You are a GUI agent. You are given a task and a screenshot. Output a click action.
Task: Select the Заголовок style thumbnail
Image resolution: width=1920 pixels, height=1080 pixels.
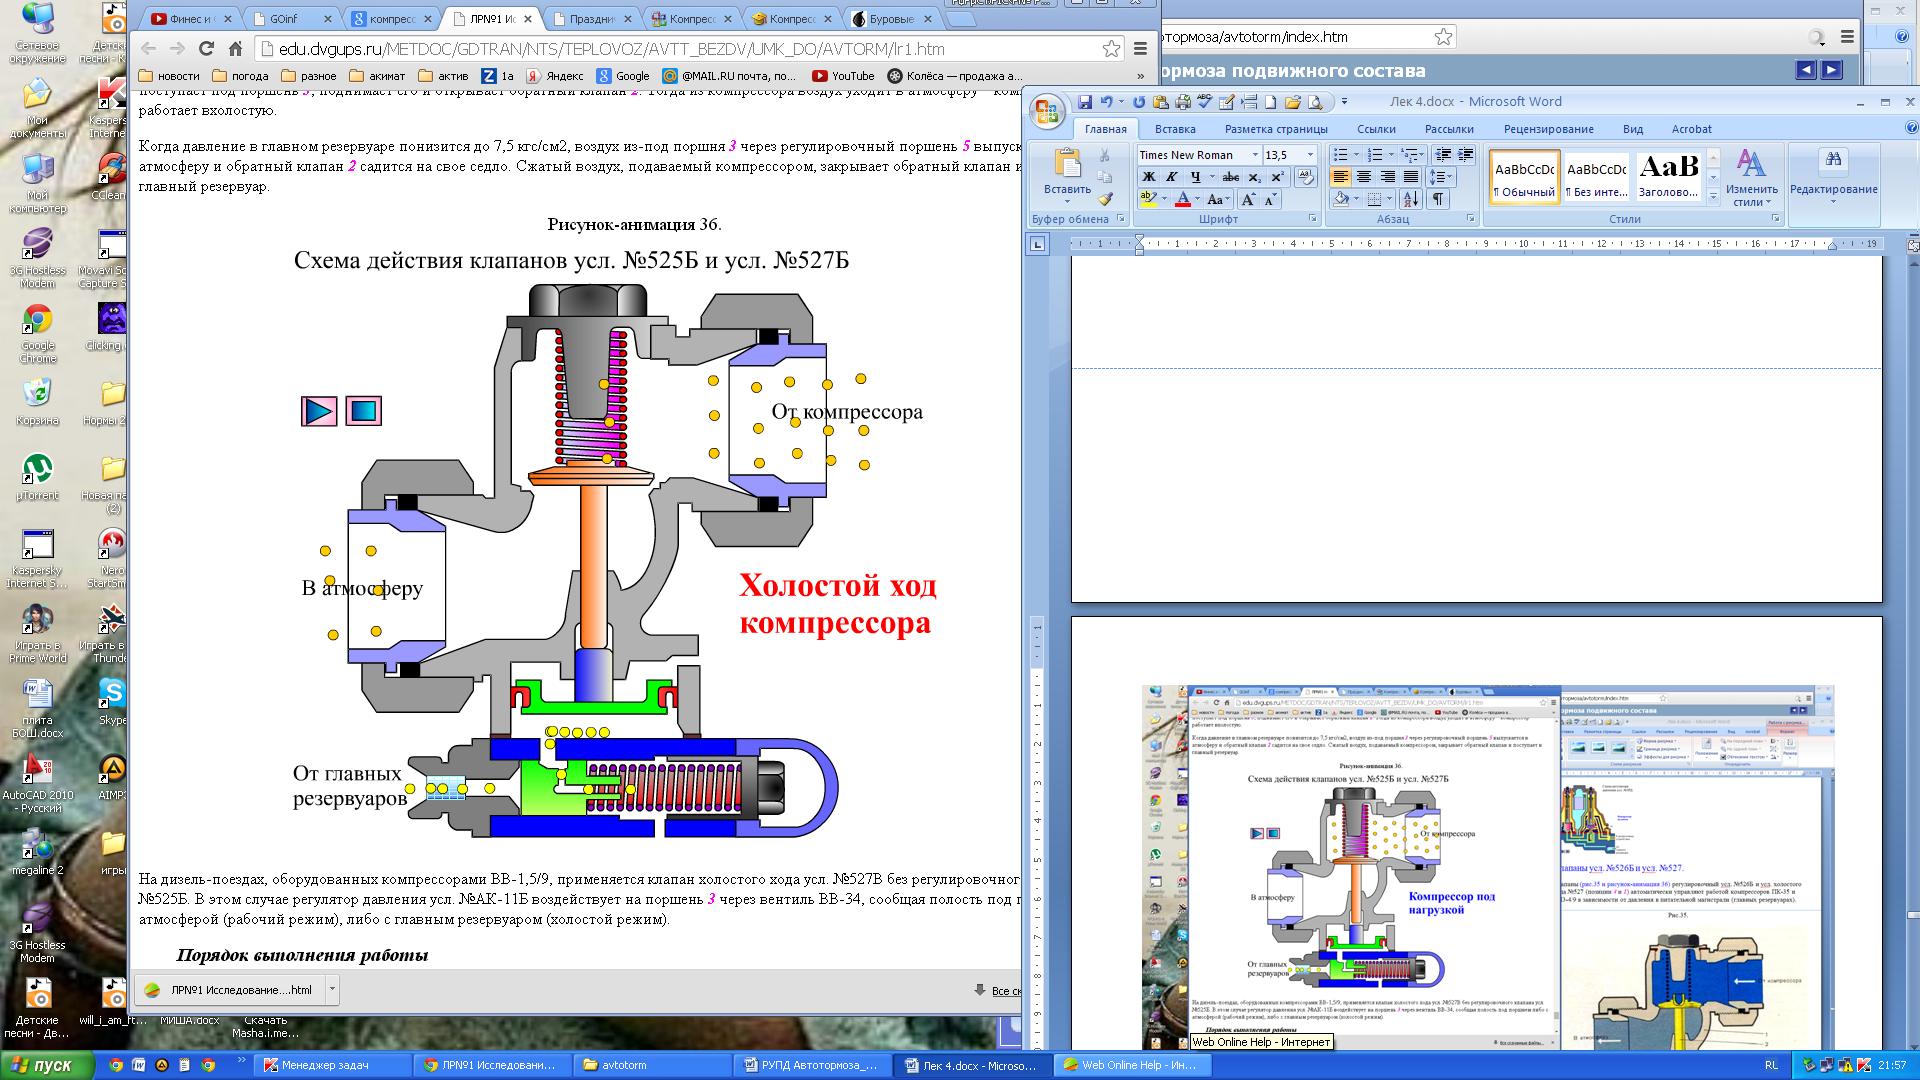[1668, 177]
